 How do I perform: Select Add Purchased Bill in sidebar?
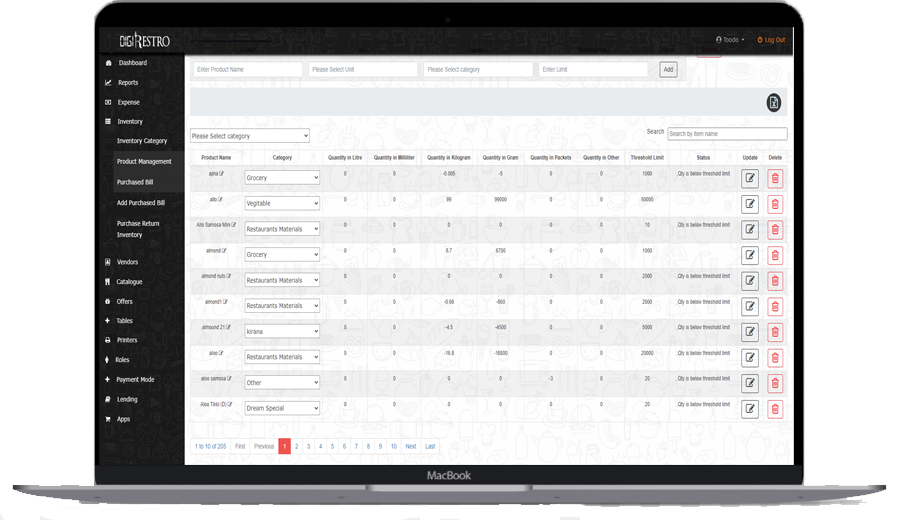(141, 203)
